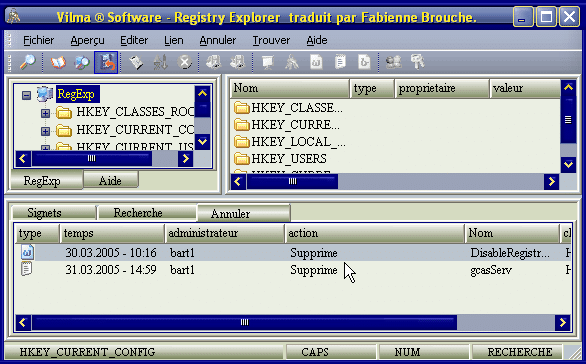Sort the undo list by action column
This screenshot has height=364, width=586.
tap(374, 233)
